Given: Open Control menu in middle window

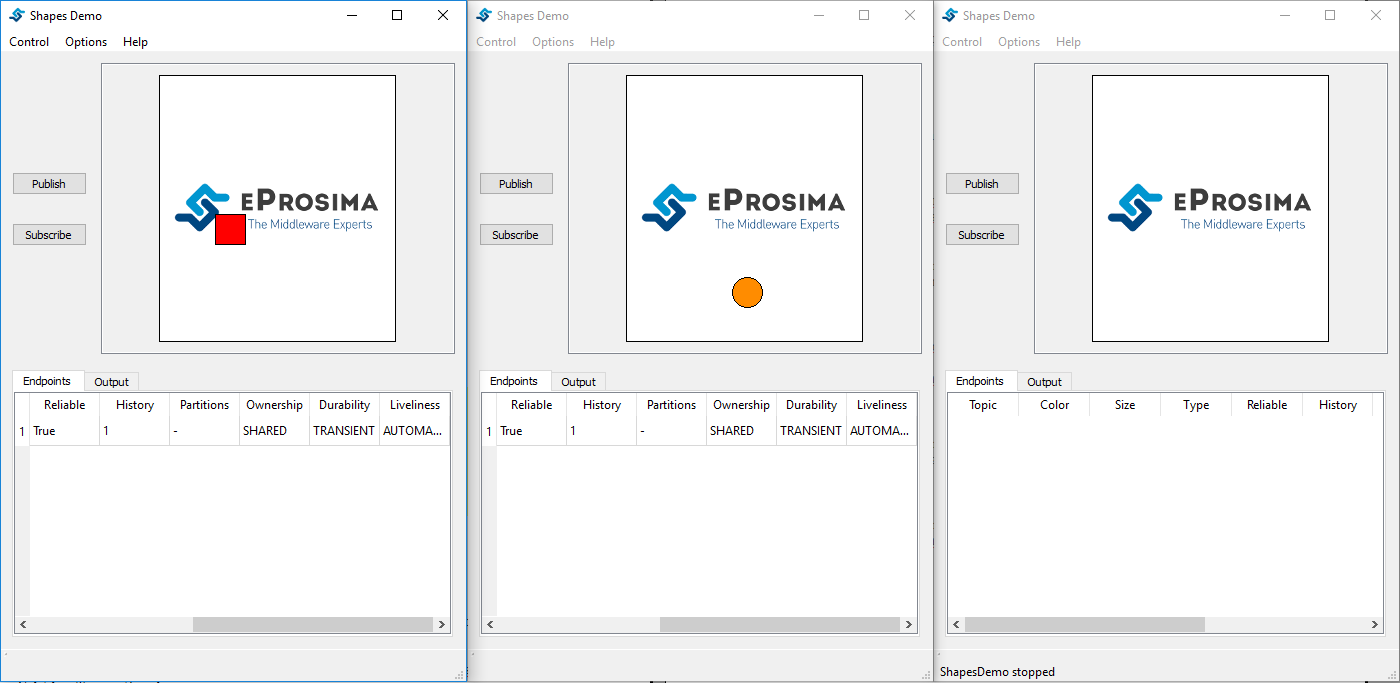Looking at the screenshot, I should (x=496, y=42).
